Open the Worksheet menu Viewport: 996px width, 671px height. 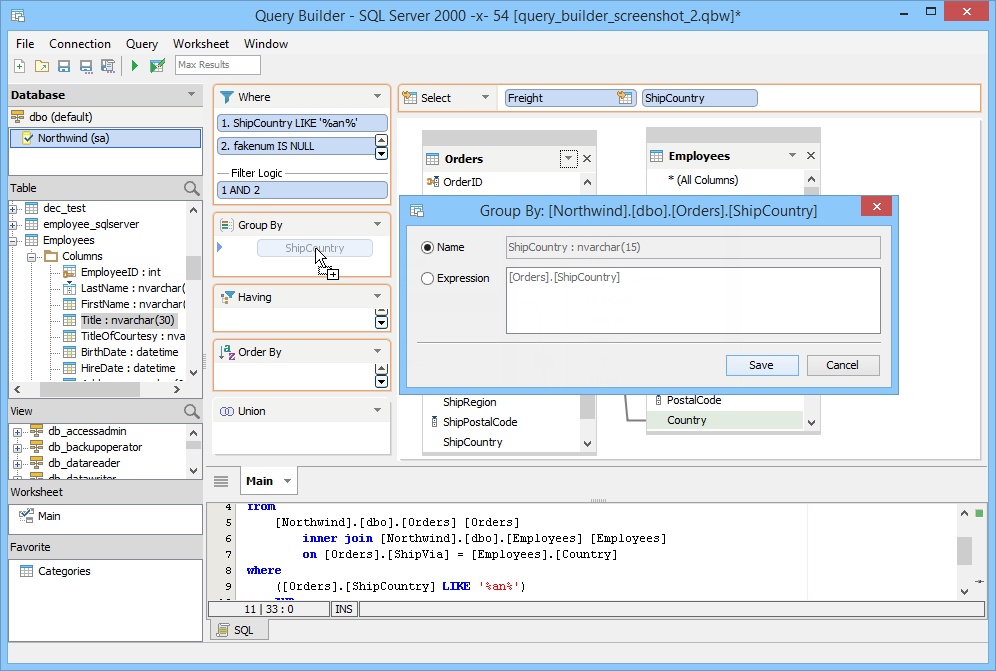coord(201,44)
